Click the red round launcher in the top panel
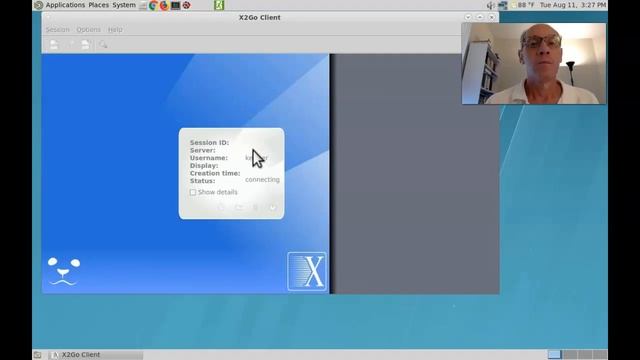Viewport: 640px width, 360px height. pyautogui.click(x=186, y=5)
